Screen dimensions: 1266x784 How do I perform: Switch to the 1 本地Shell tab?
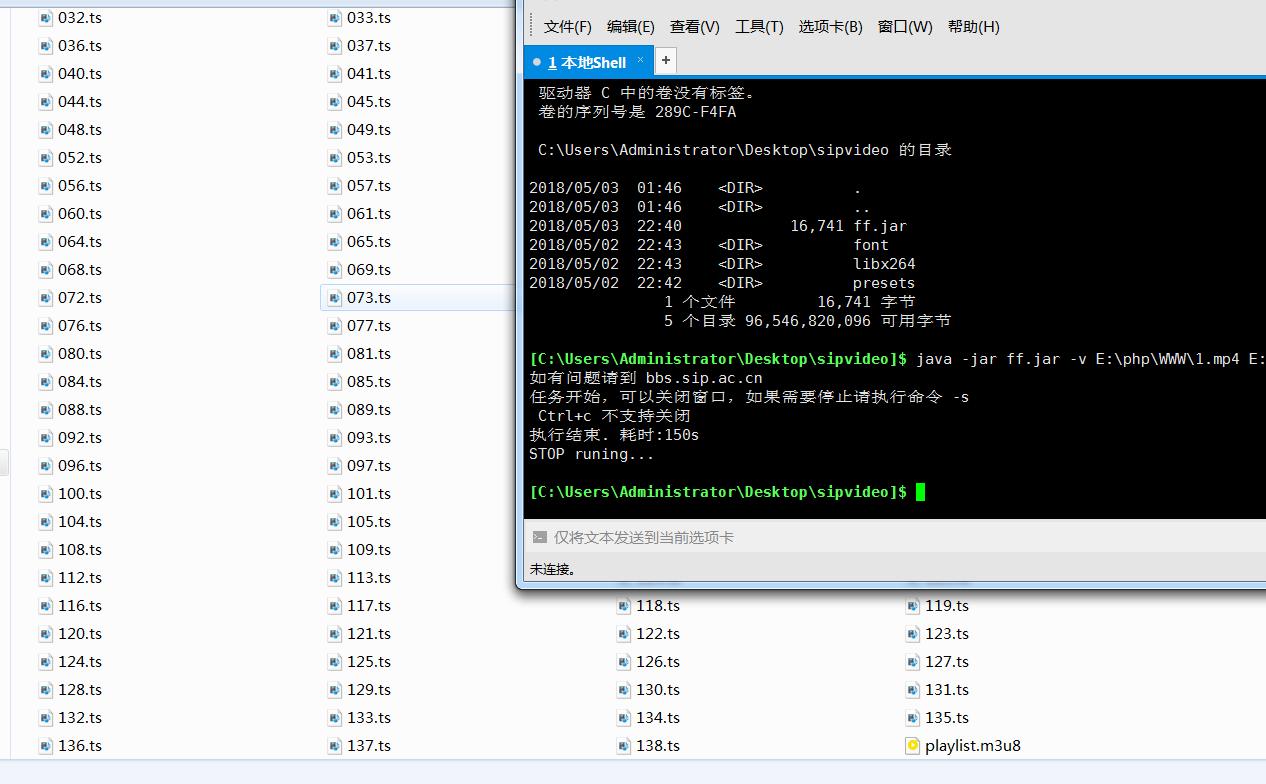[585, 61]
